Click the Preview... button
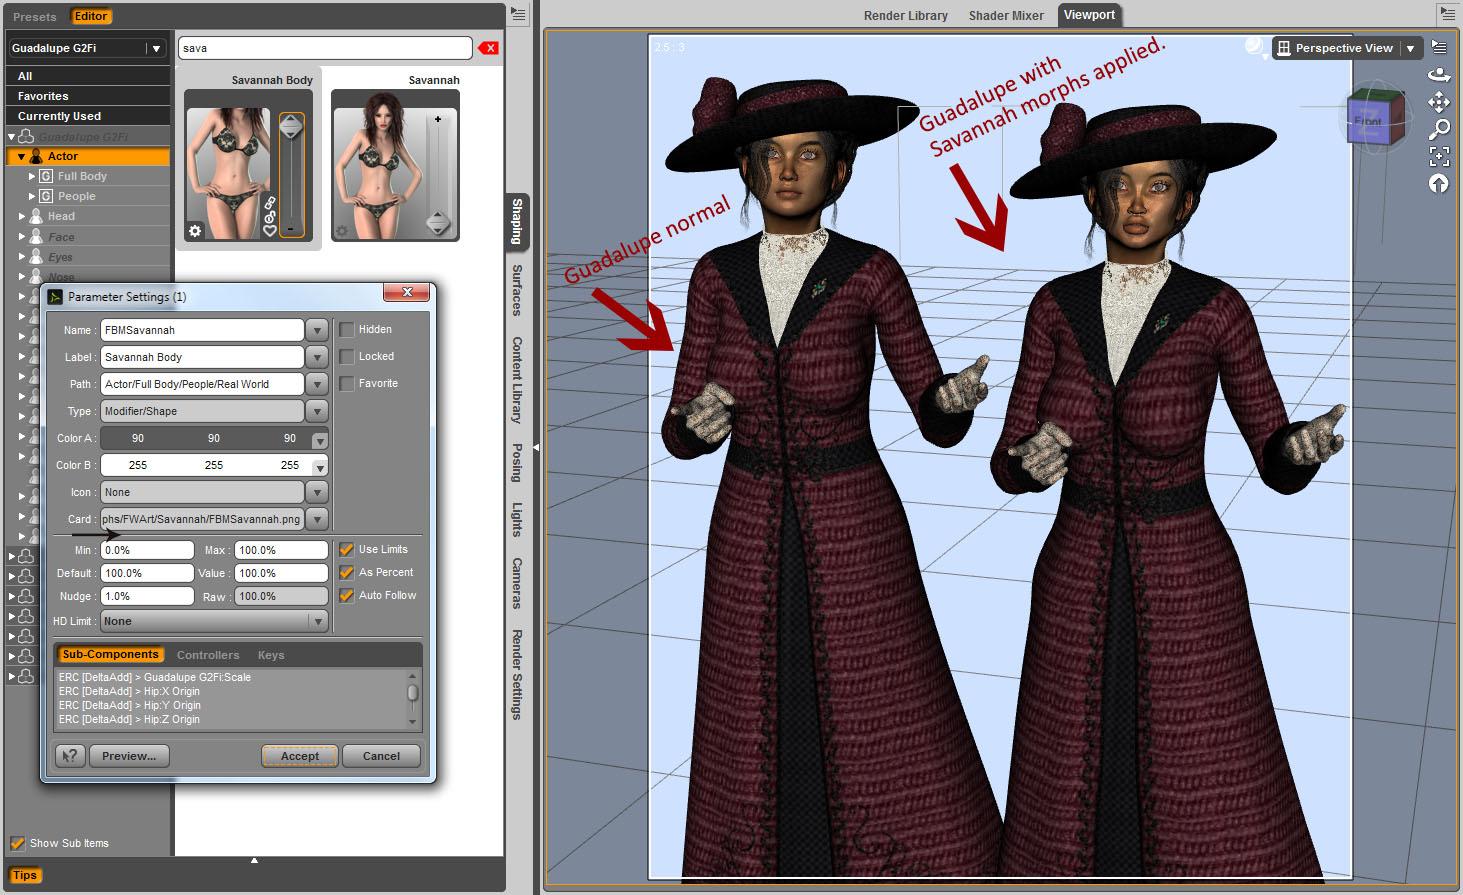1463x895 pixels. (x=128, y=756)
